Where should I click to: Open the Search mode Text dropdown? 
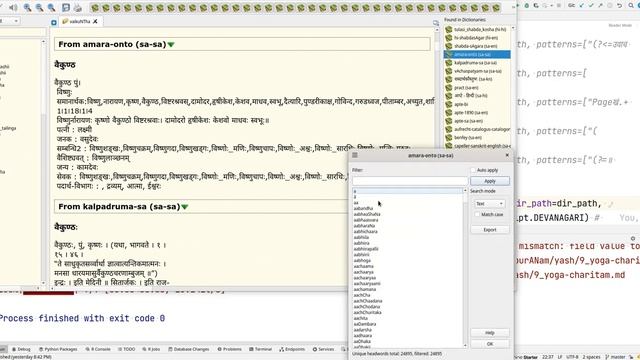tap(489, 204)
